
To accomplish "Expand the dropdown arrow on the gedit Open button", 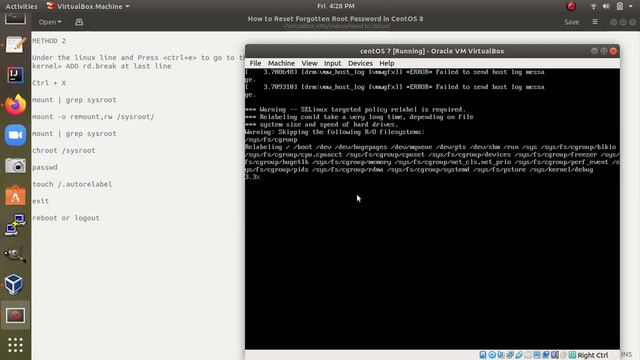I will pos(60,22).
